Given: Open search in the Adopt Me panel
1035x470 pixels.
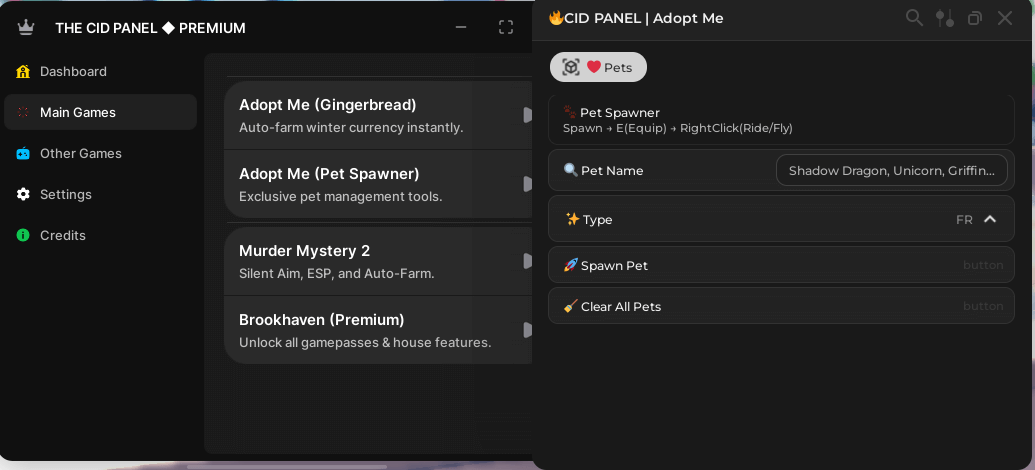Looking at the screenshot, I should tap(914, 18).
